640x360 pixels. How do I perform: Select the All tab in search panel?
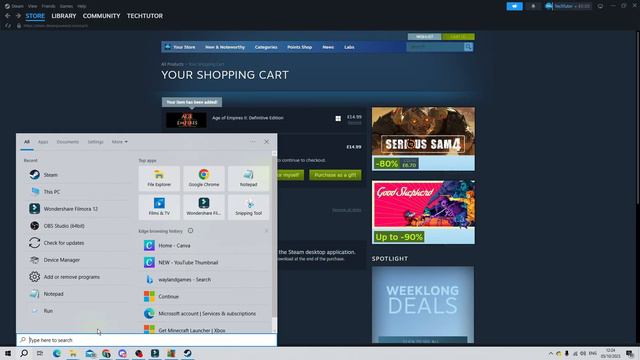point(27,142)
